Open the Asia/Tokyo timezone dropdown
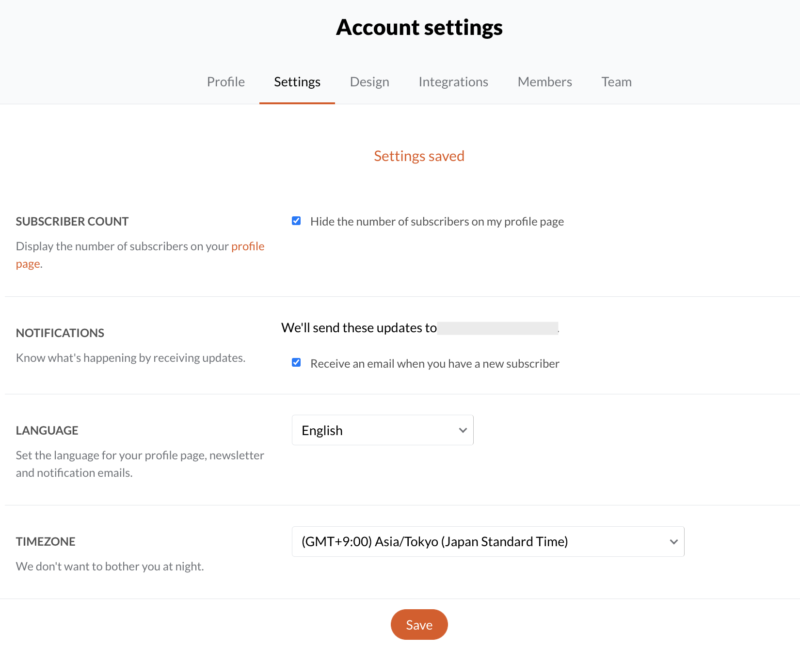The width and height of the screenshot is (800, 649). point(488,541)
